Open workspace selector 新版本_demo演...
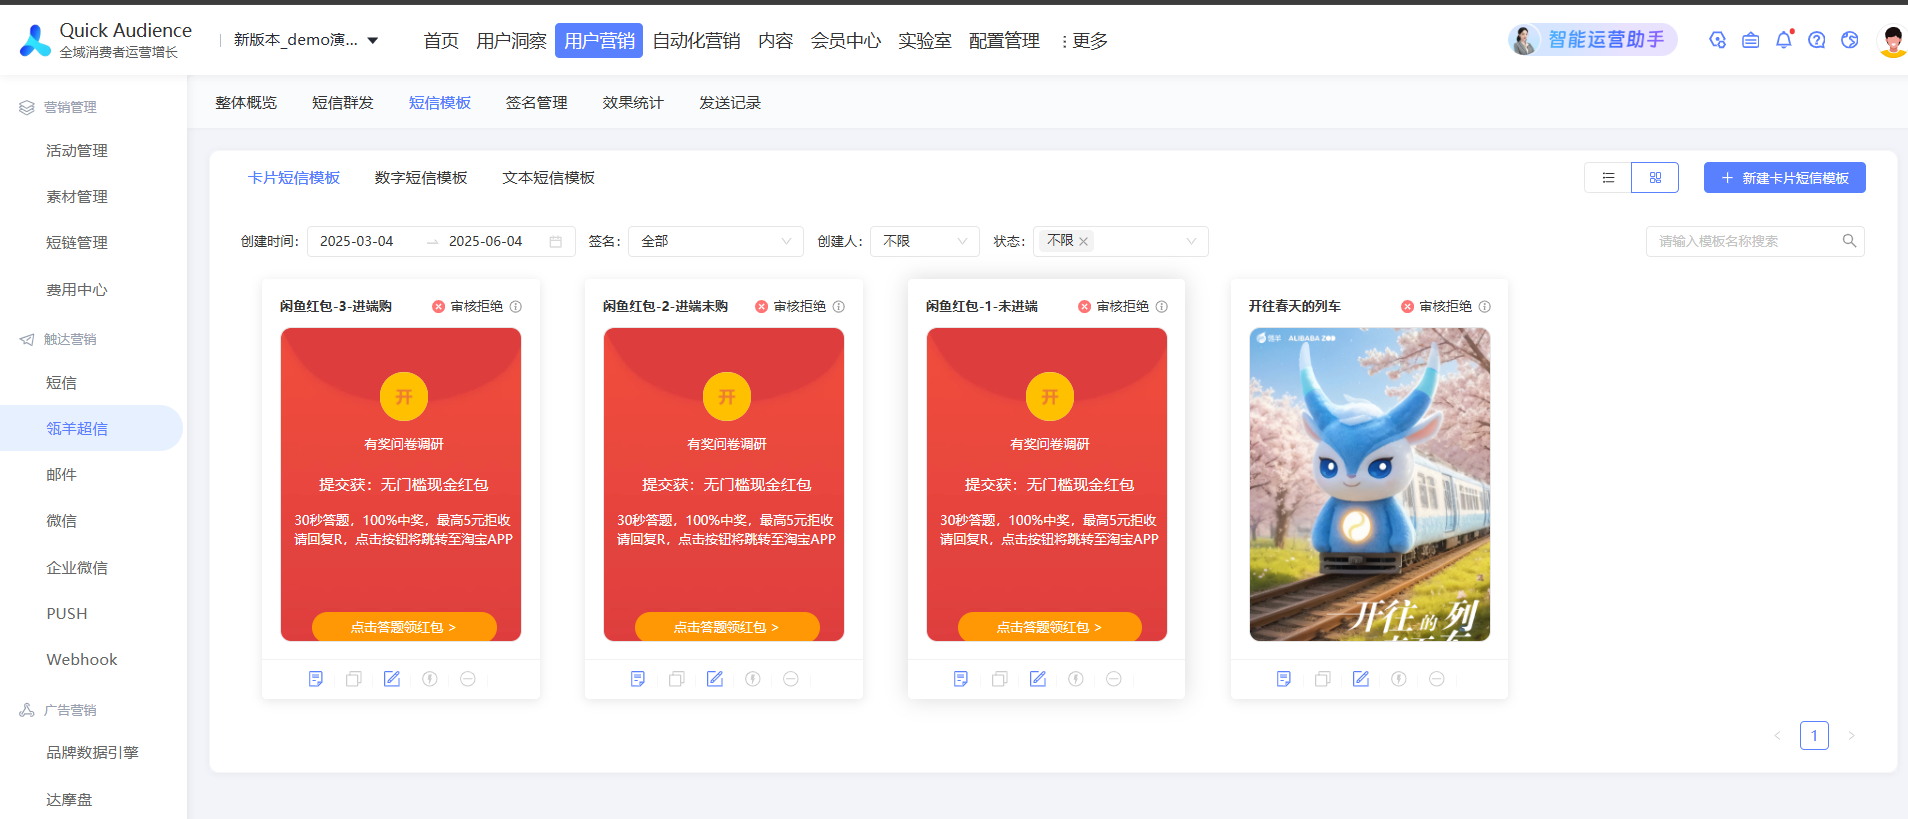 pyautogui.click(x=306, y=40)
